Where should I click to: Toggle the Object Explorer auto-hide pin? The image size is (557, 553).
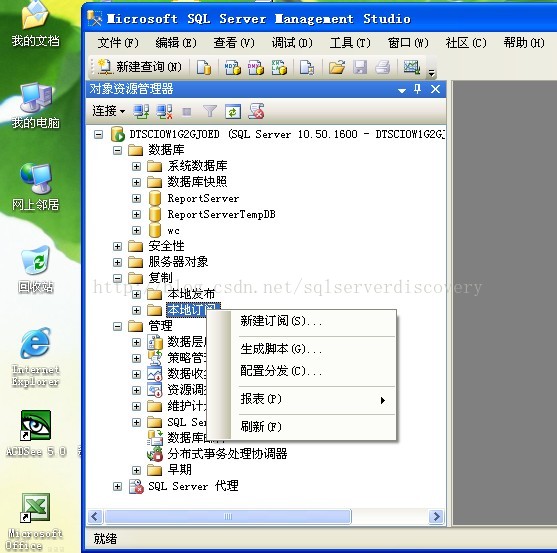418,89
